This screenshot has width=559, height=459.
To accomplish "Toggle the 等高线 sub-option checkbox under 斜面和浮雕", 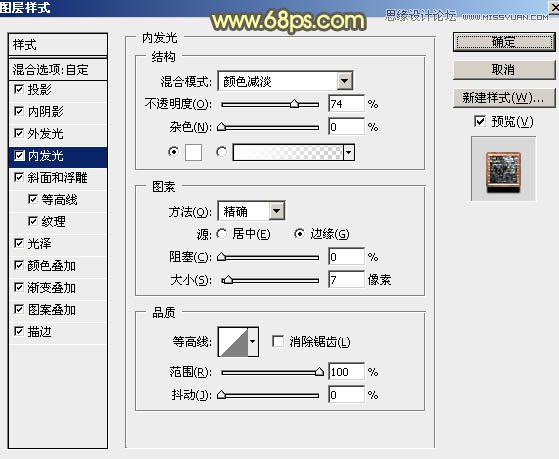I will click(33, 199).
